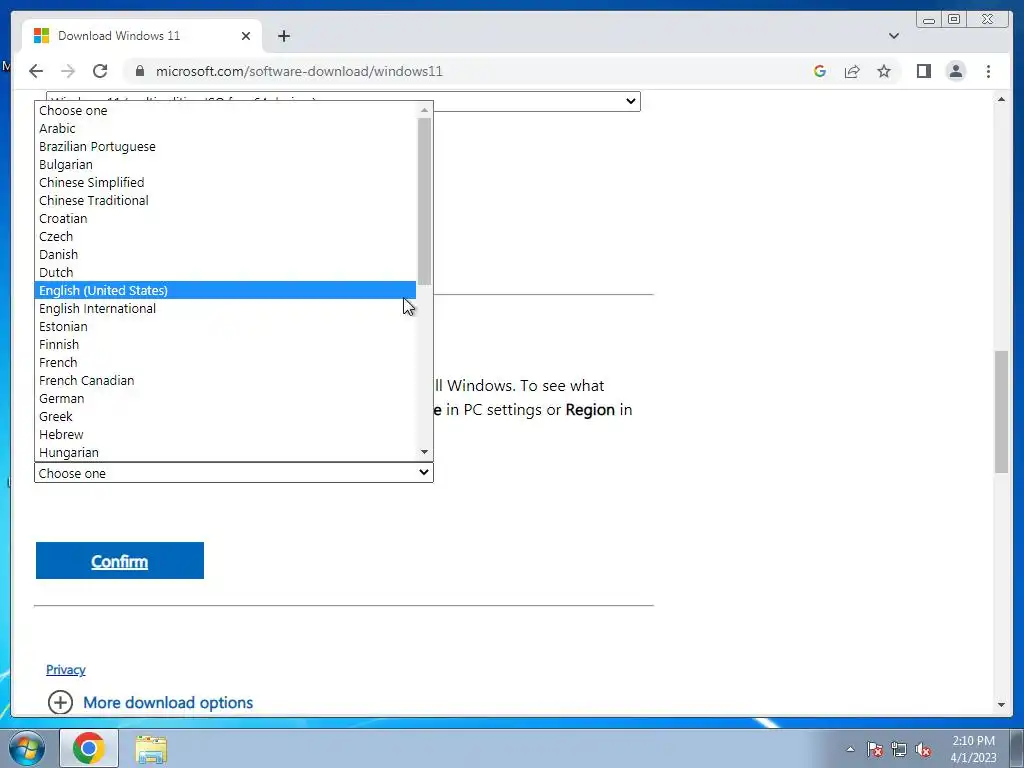
Task: Open the Chrome three-dot menu
Action: (988, 71)
